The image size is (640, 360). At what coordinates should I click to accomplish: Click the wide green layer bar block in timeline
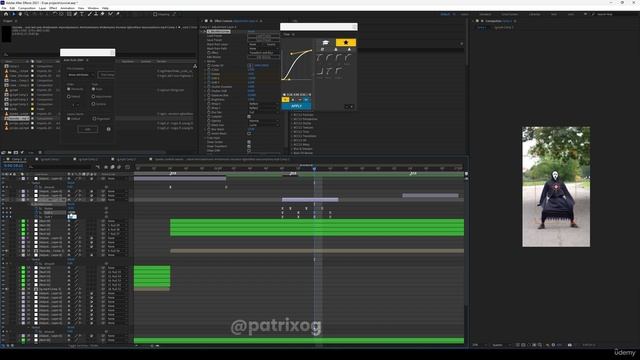coord(317,227)
